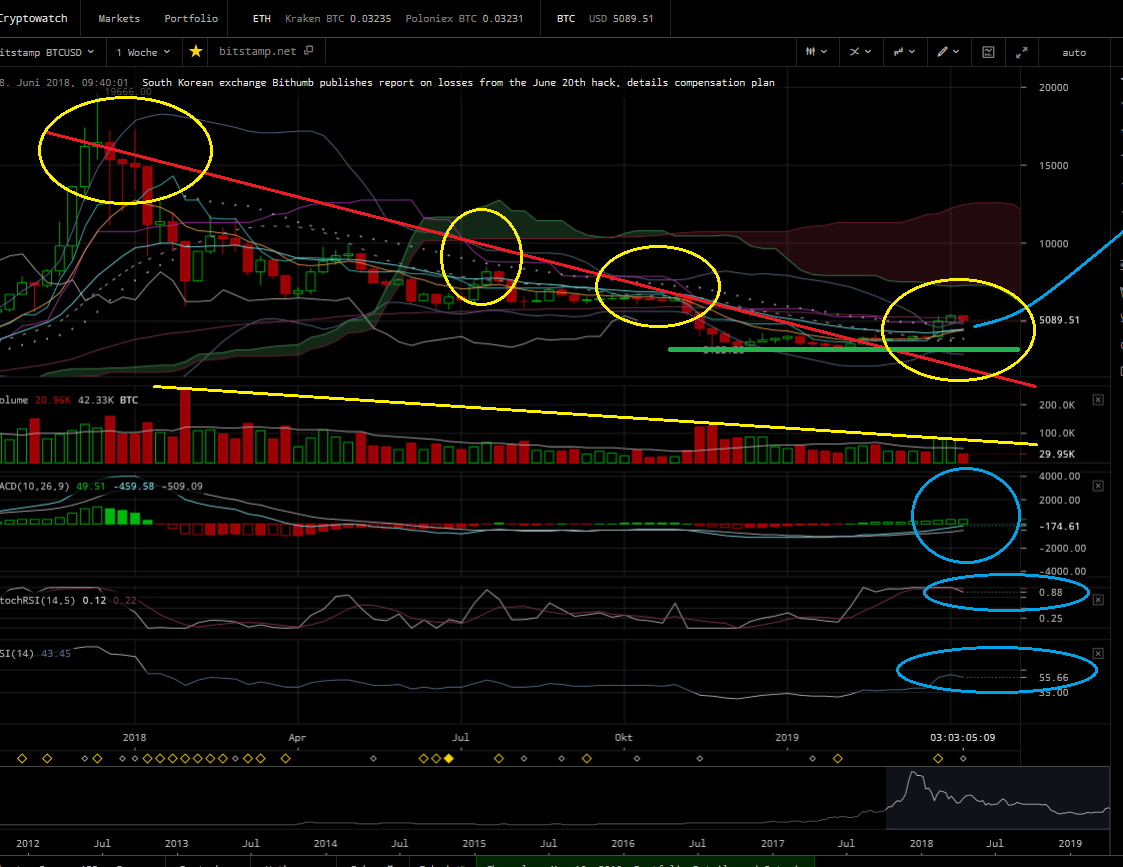Click the 19666.00 high price label
The height and width of the screenshot is (867, 1123).
point(128,92)
